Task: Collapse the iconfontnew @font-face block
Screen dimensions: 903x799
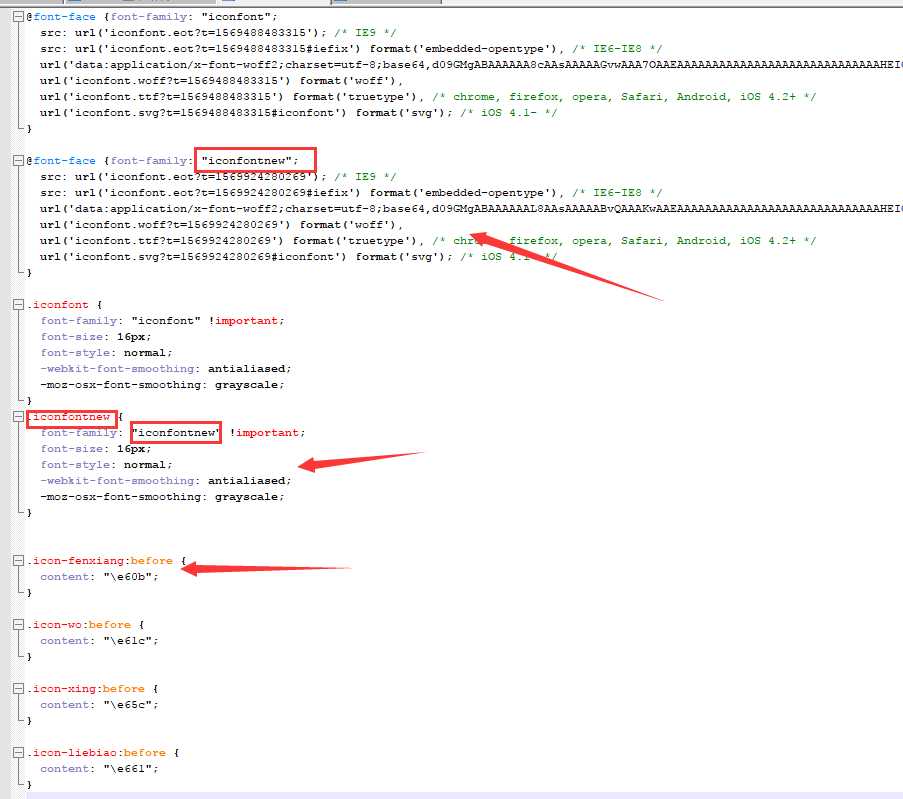Action: [18, 161]
